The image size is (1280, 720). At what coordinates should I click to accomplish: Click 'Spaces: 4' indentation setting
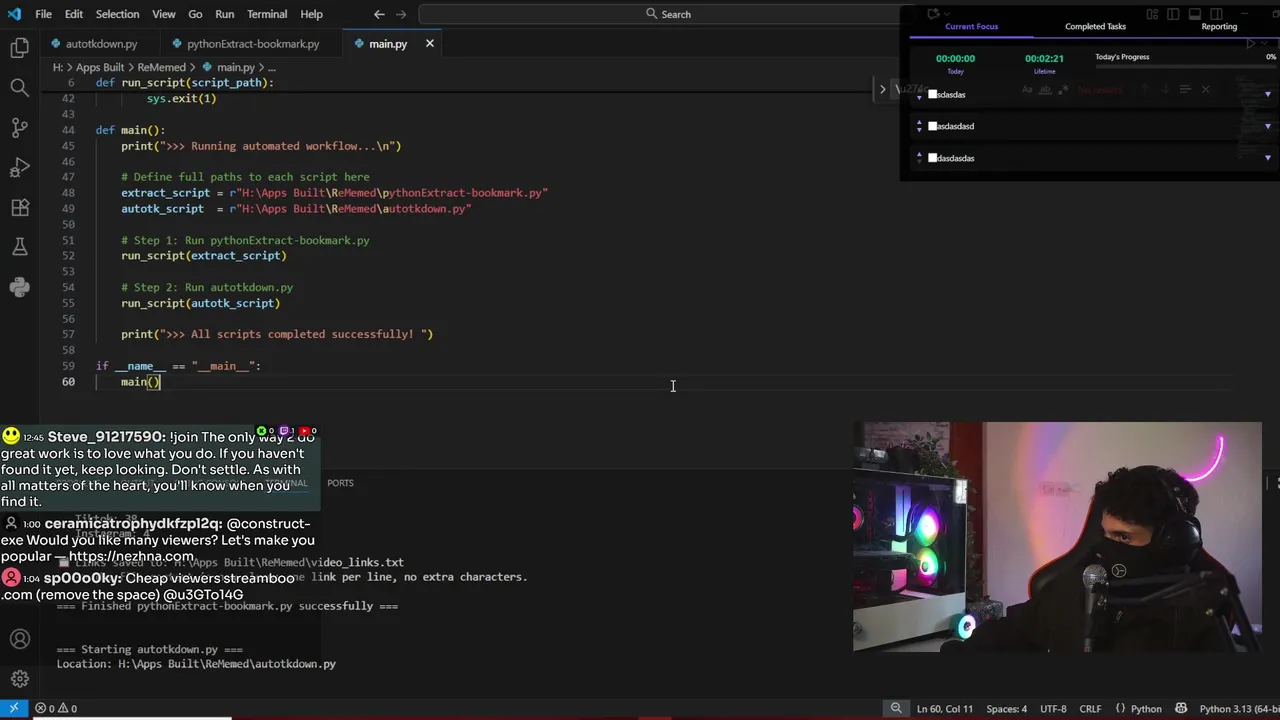[x=1006, y=708]
